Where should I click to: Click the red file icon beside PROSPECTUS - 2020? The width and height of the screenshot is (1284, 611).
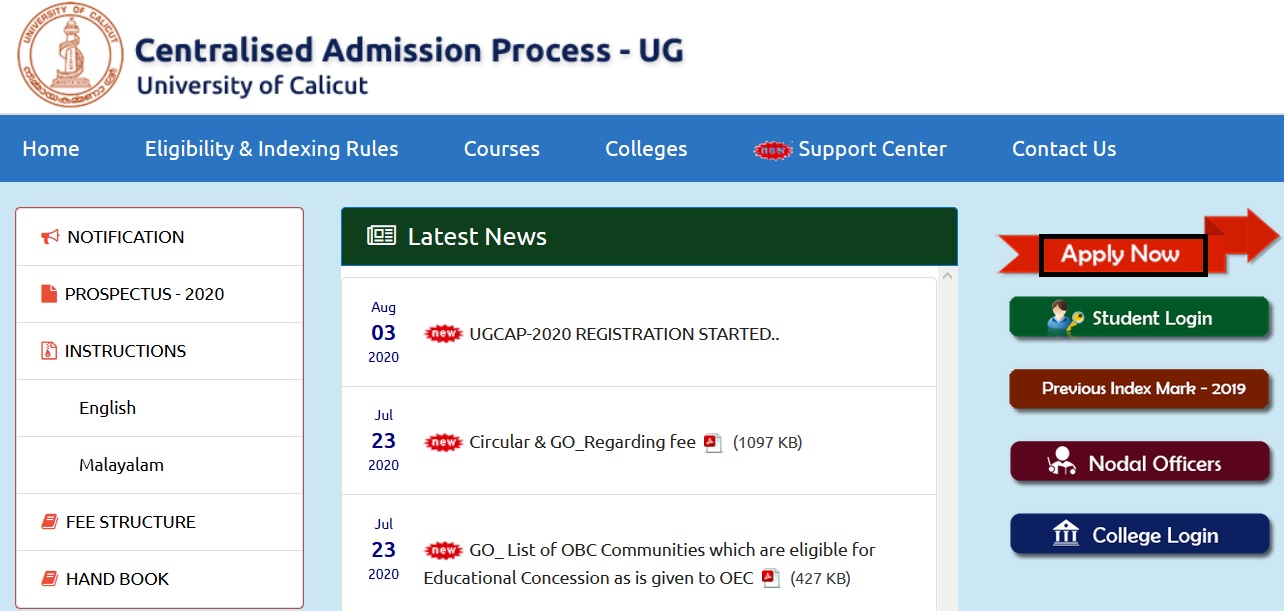[49, 294]
